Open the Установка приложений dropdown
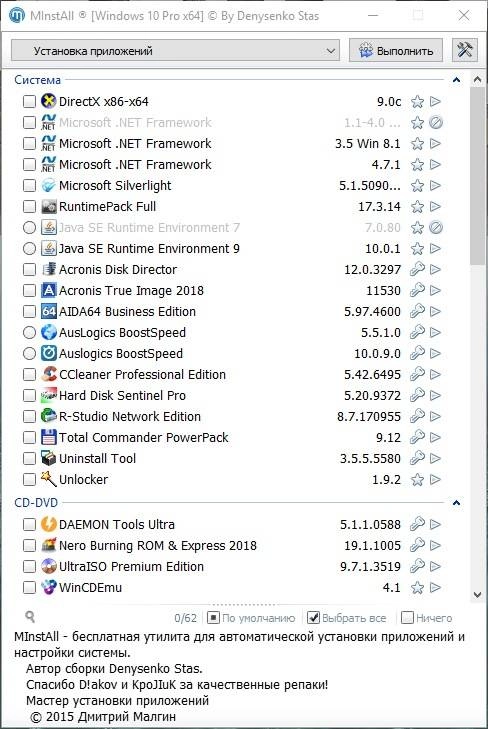This screenshot has width=488, height=729. tap(175, 50)
